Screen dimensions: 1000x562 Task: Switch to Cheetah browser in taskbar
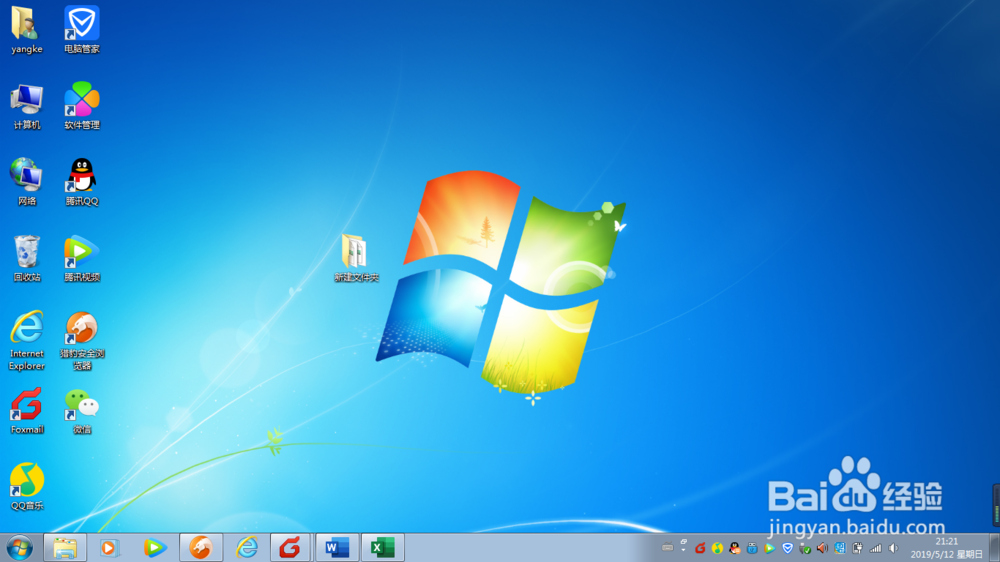[200, 548]
